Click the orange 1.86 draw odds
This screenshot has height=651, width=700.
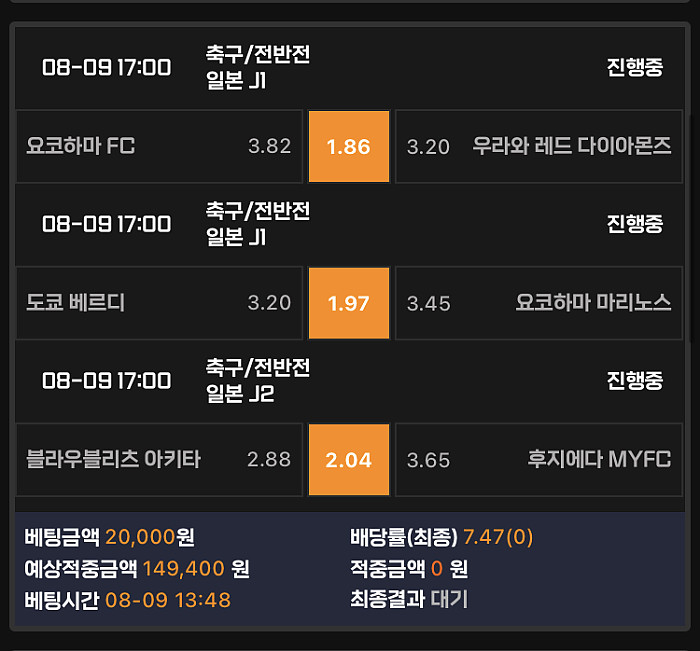click(348, 146)
